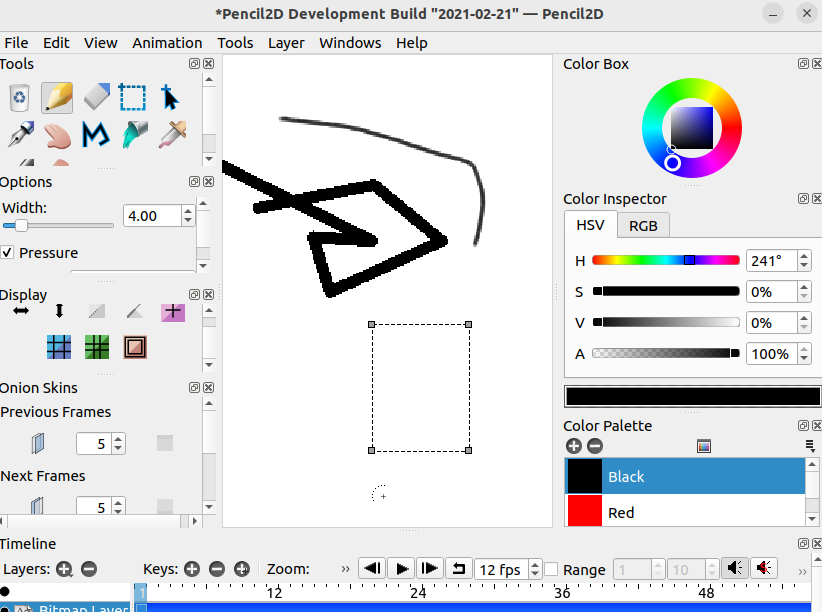Viewport: 822px width, 612px height.
Task: Select the Red palette color
Action: click(x=685, y=512)
